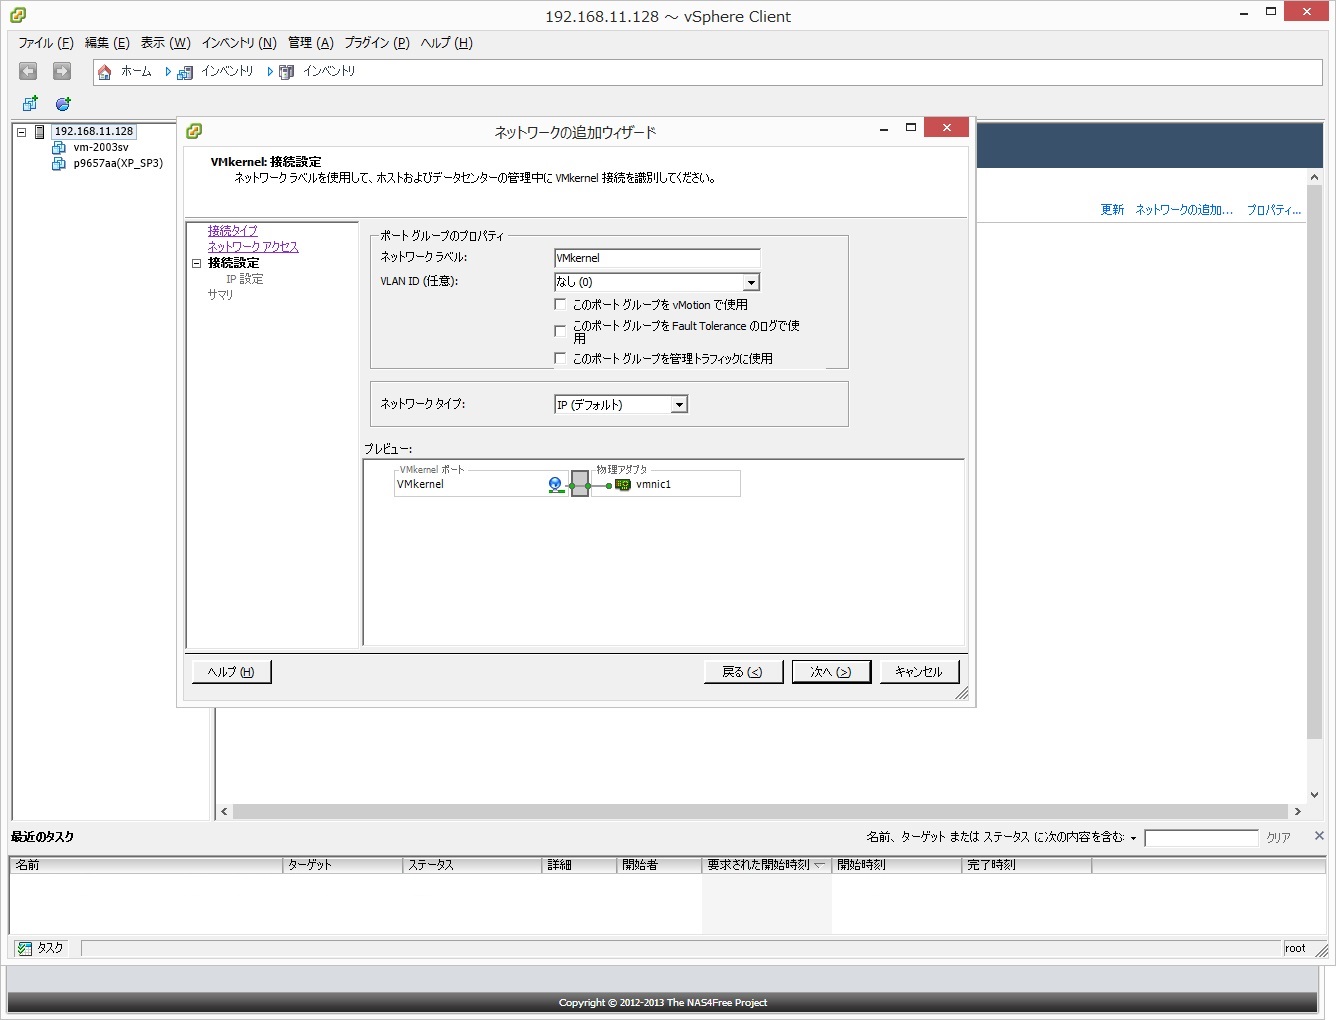The height and width of the screenshot is (1020, 1336).
Task: Click the ヘルプ button in wizard
Action: [x=231, y=672]
